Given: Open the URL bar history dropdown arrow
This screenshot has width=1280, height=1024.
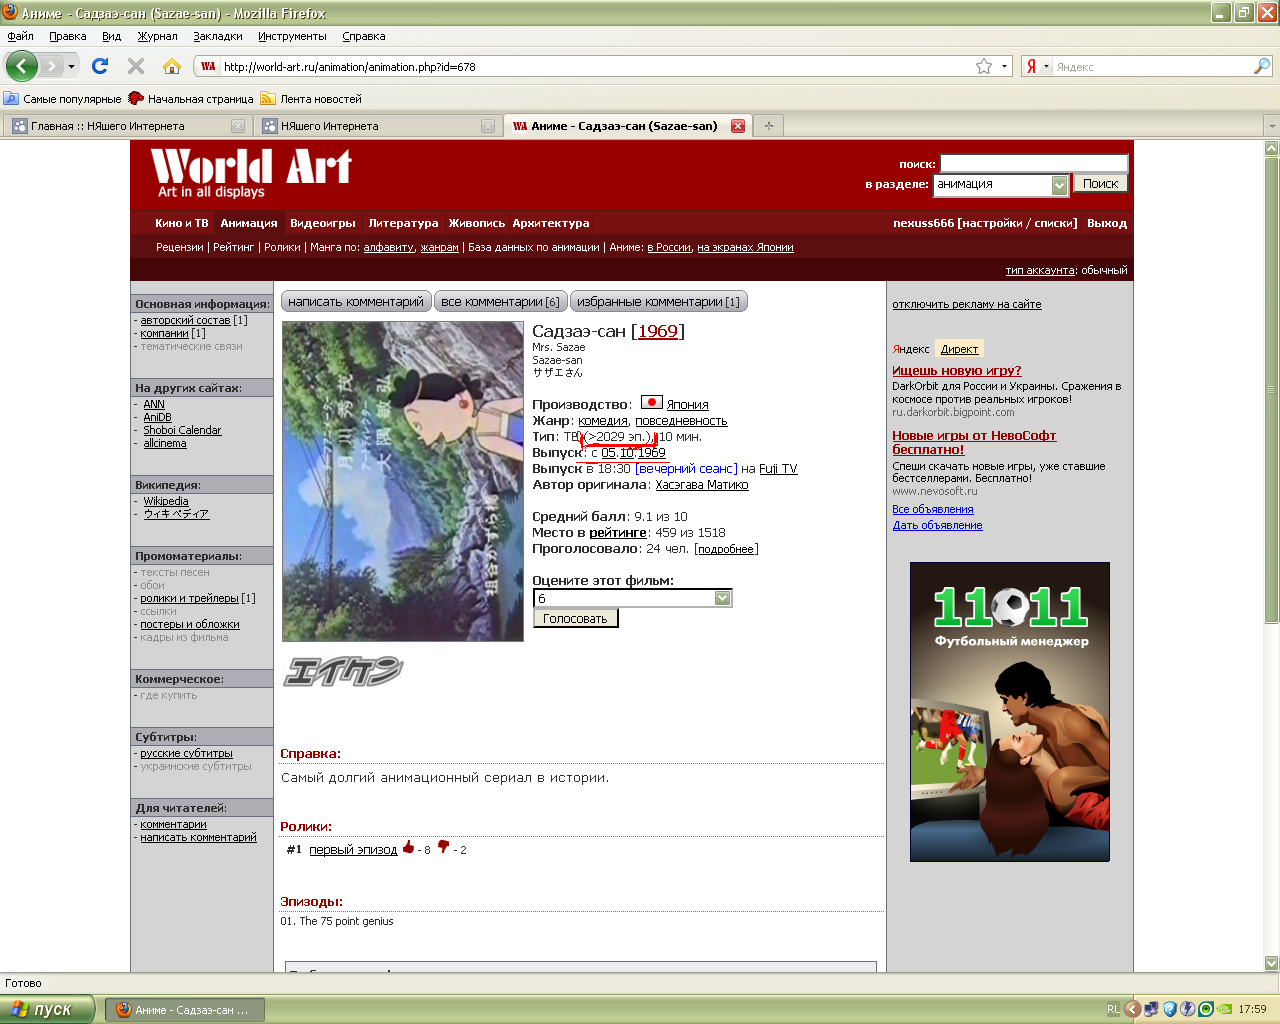Looking at the screenshot, I should pos(1003,66).
